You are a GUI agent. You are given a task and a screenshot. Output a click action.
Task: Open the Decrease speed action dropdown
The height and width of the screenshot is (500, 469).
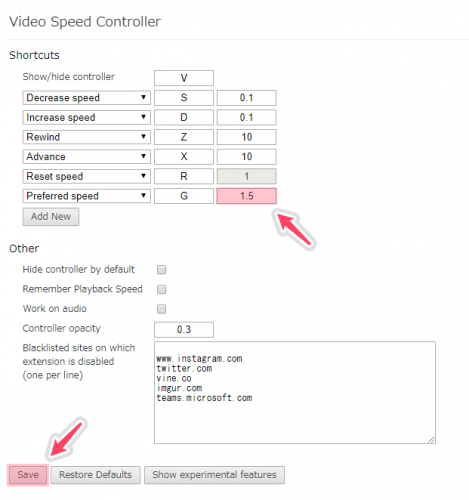pyautogui.click(x=86, y=98)
